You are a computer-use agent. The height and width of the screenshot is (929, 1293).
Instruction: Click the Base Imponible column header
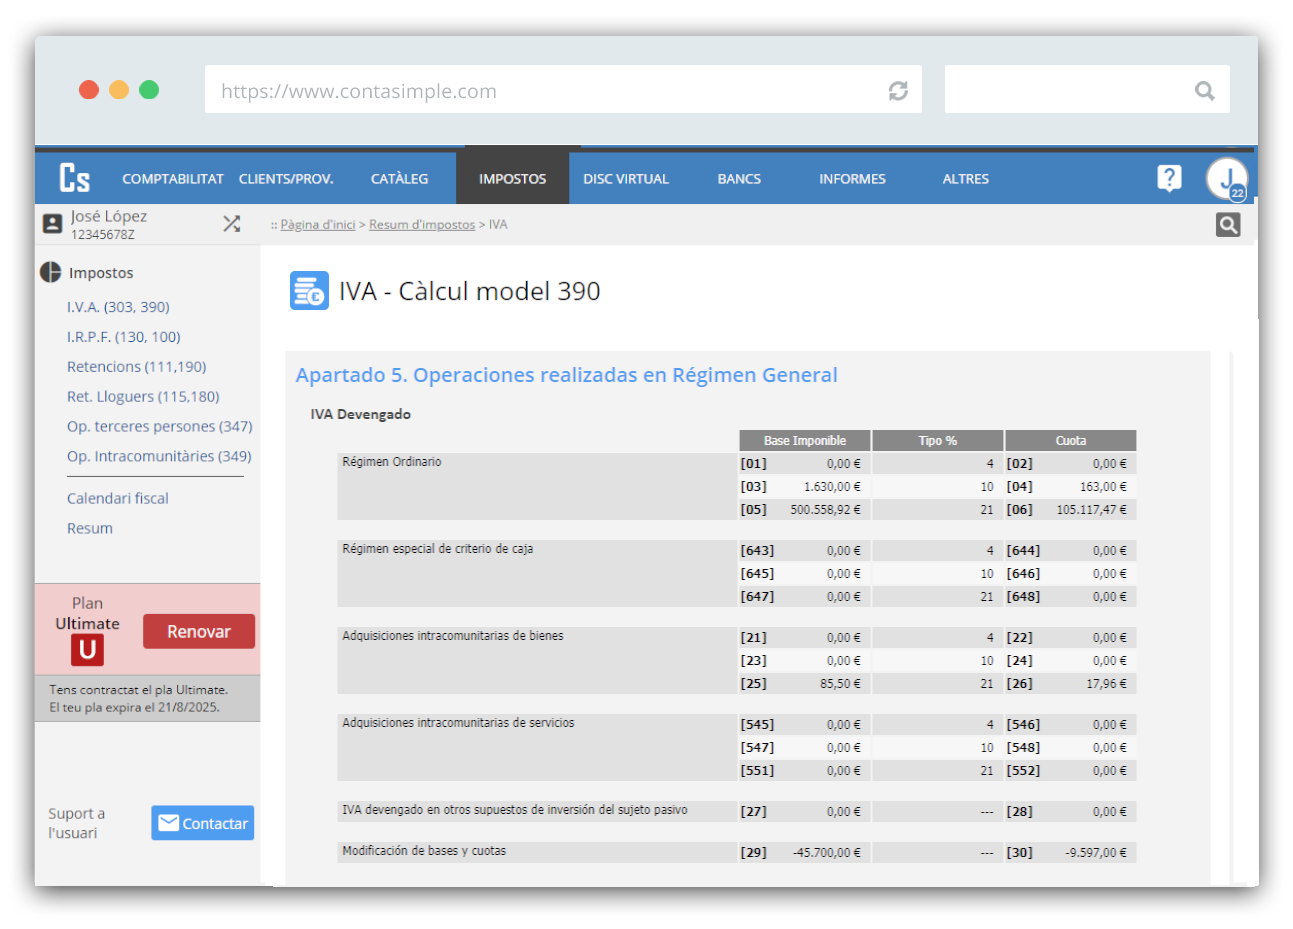point(805,440)
